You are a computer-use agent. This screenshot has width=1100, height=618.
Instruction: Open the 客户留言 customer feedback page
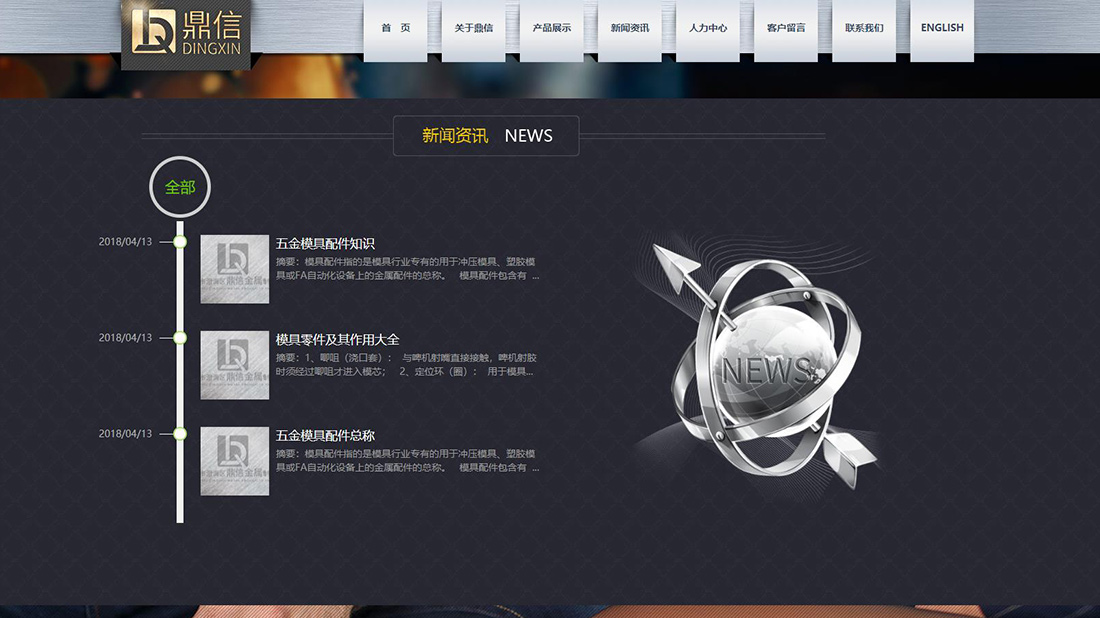(786, 28)
